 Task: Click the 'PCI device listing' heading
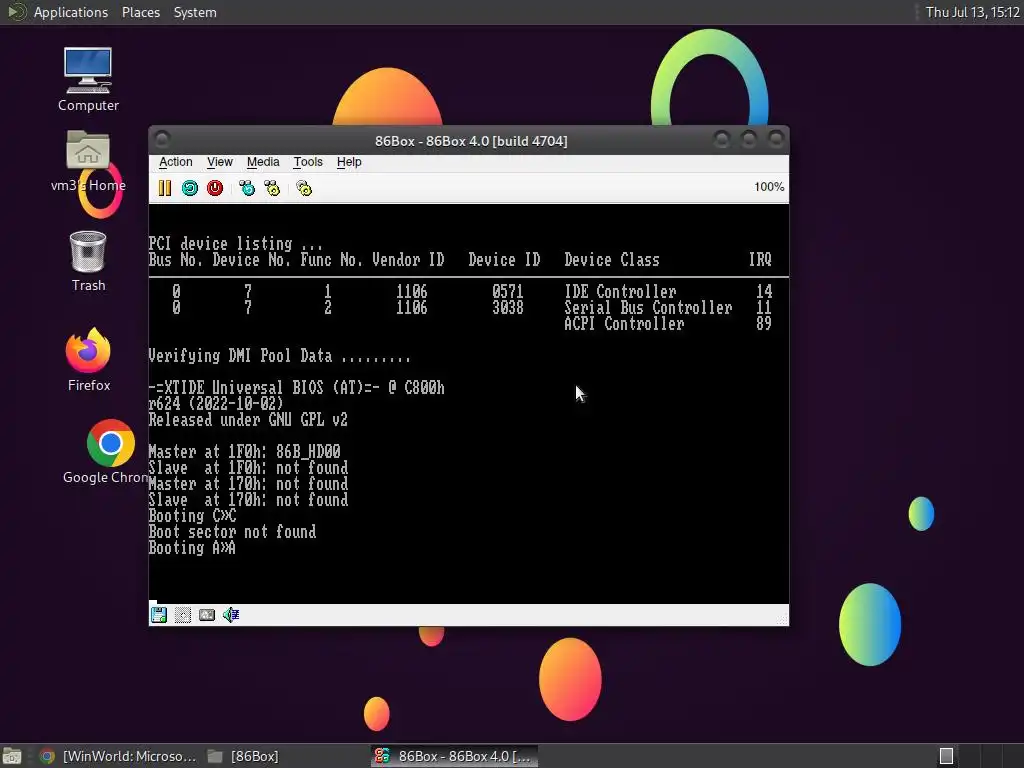(236, 244)
